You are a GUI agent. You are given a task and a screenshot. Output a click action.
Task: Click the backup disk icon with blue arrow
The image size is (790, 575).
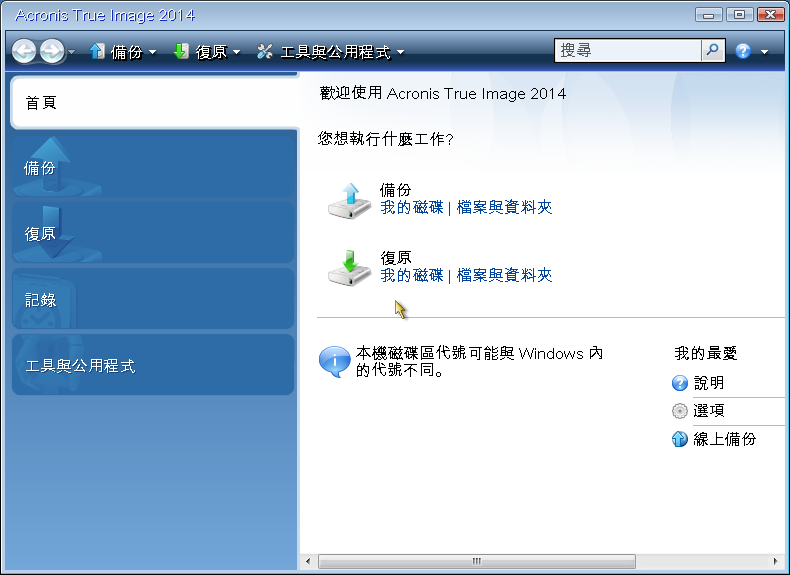click(349, 201)
